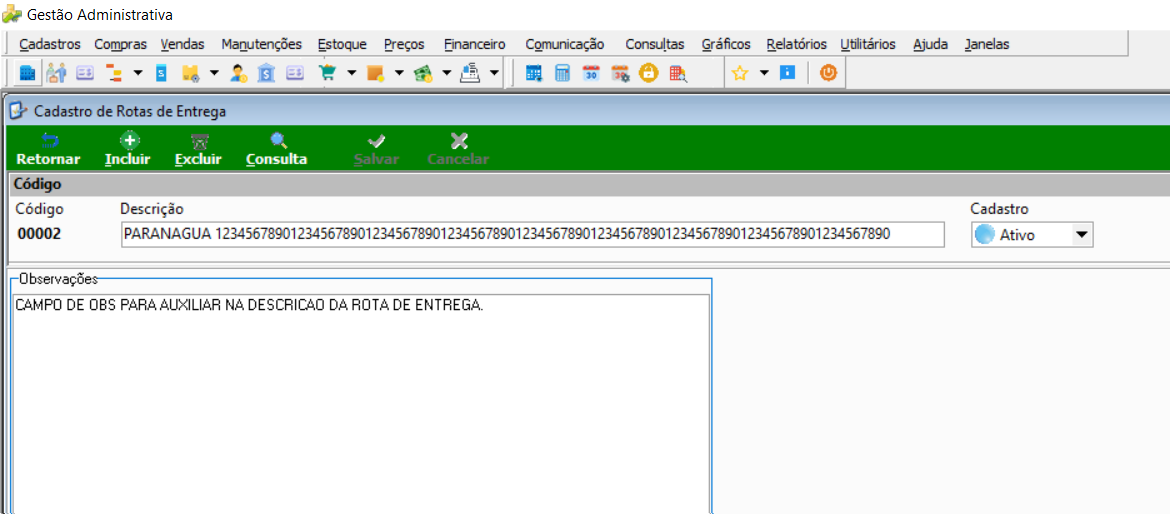Open Consulta search button
The width and height of the screenshot is (1170, 514).
pos(277,150)
